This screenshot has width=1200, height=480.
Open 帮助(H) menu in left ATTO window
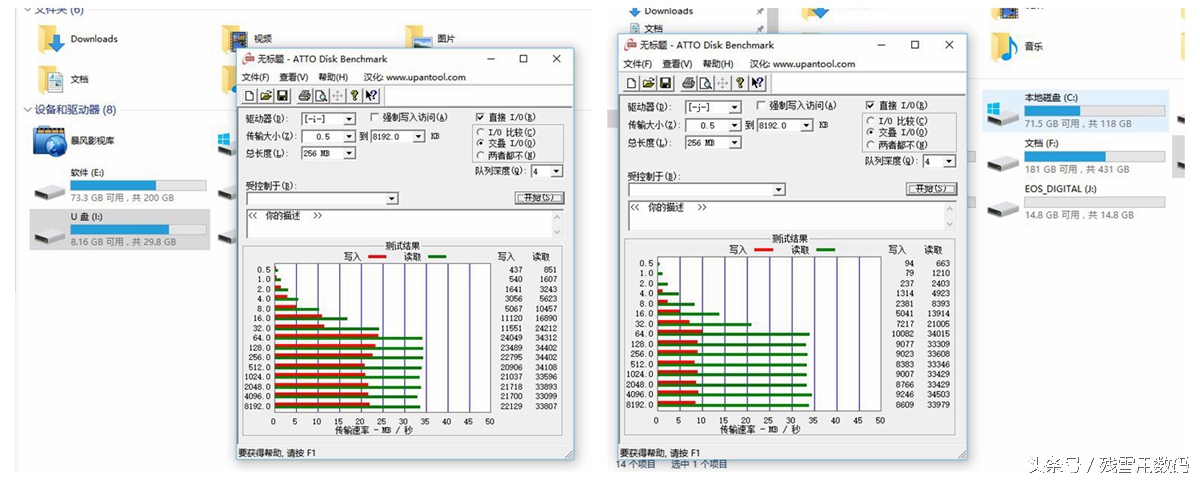333,77
